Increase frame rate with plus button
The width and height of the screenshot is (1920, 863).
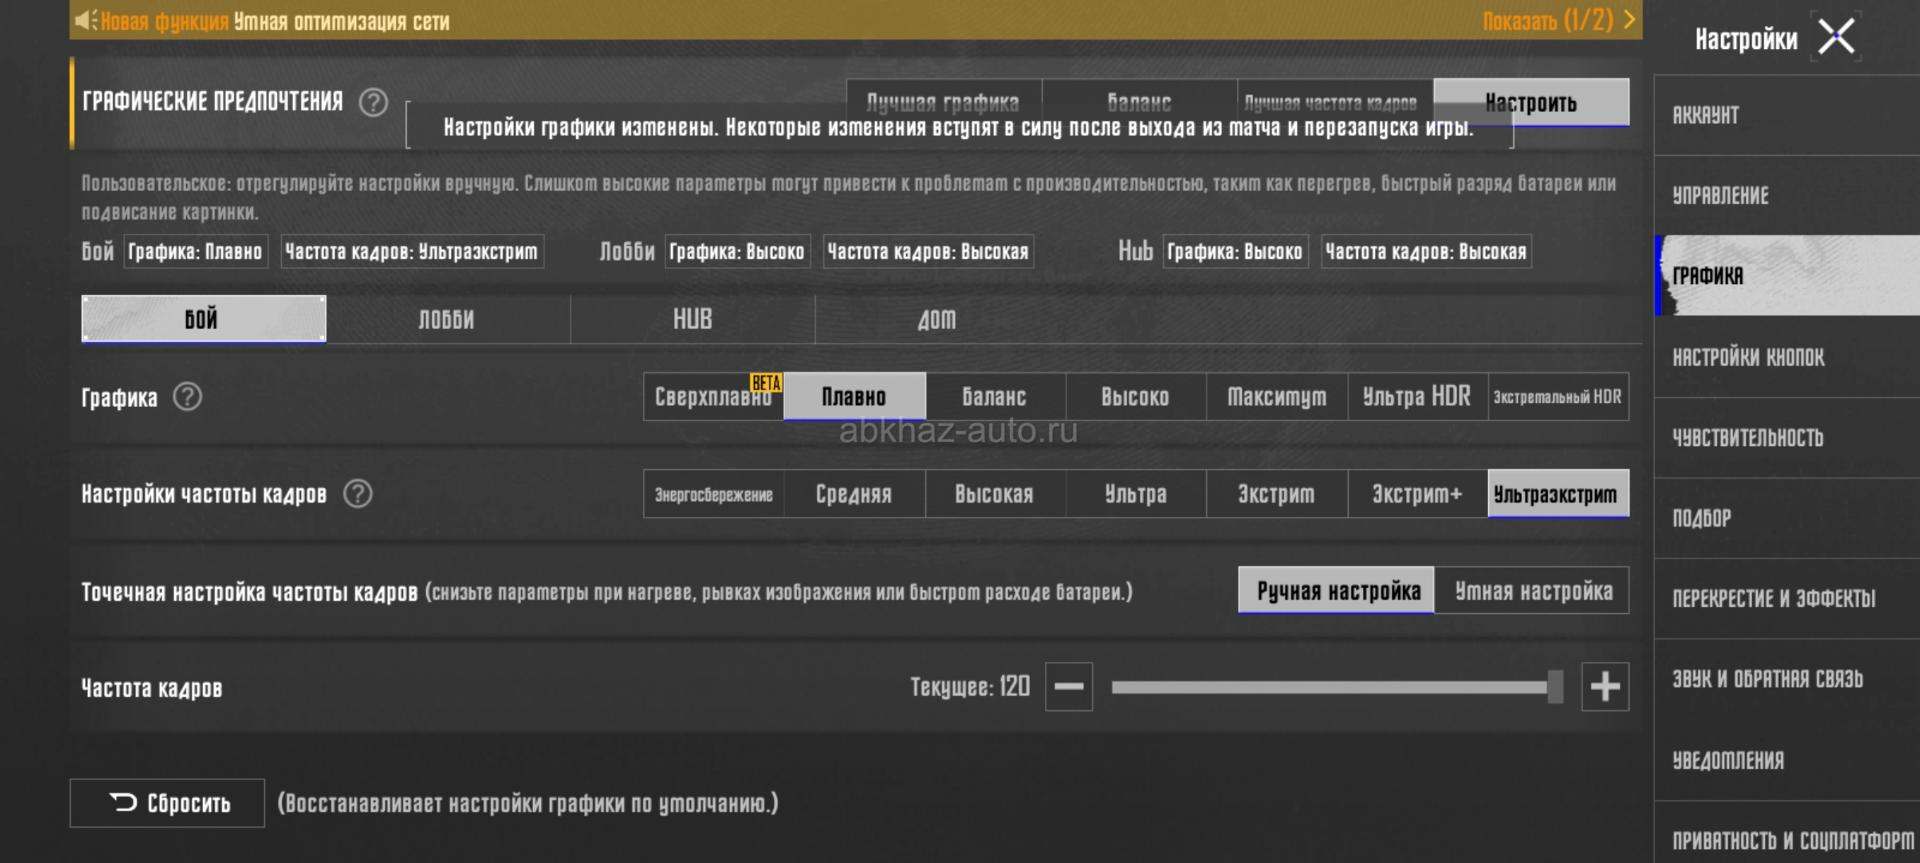[1604, 687]
